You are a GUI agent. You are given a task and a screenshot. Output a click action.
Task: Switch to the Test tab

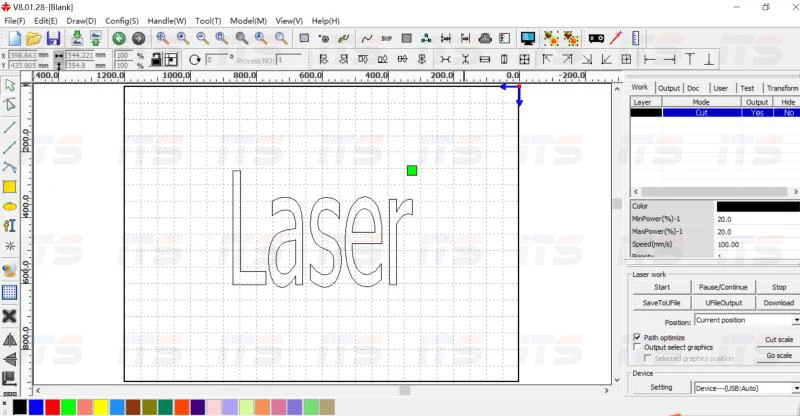[747, 88]
